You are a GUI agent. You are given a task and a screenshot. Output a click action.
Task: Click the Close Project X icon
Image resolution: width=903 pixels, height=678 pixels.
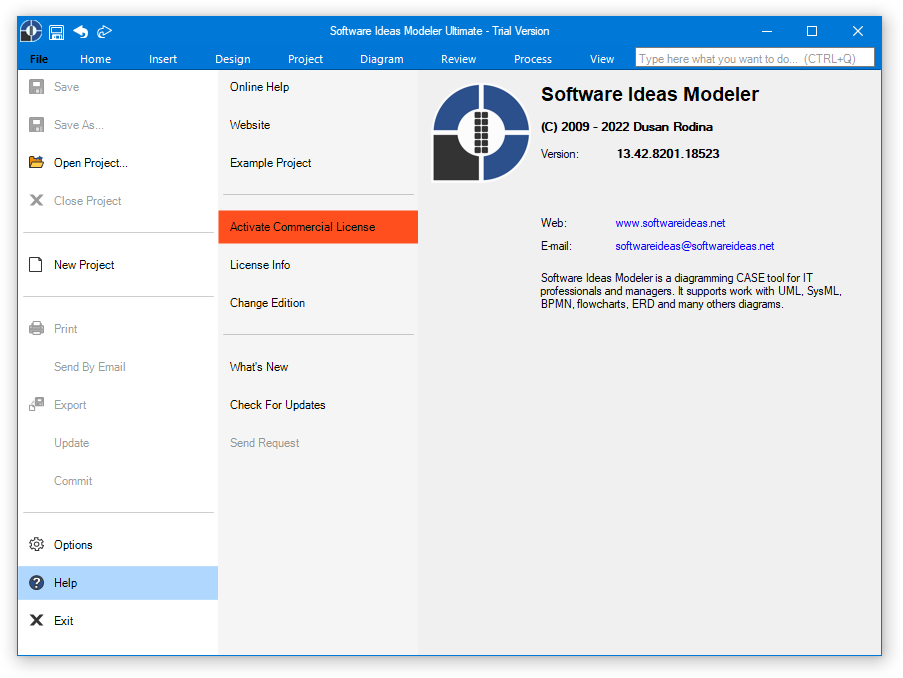coord(36,200)
